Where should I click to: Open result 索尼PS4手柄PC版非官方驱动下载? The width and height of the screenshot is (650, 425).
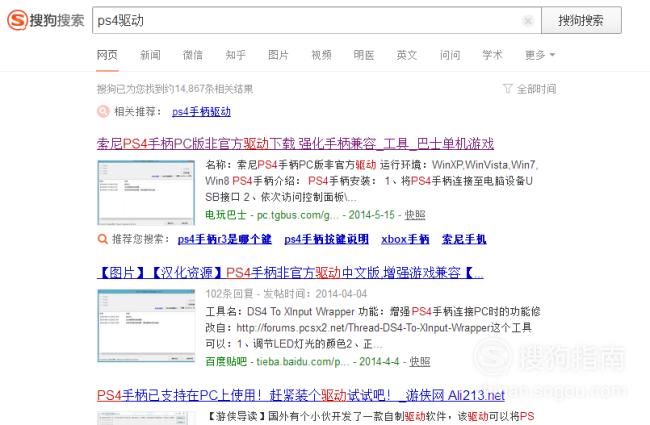(295, 143)
